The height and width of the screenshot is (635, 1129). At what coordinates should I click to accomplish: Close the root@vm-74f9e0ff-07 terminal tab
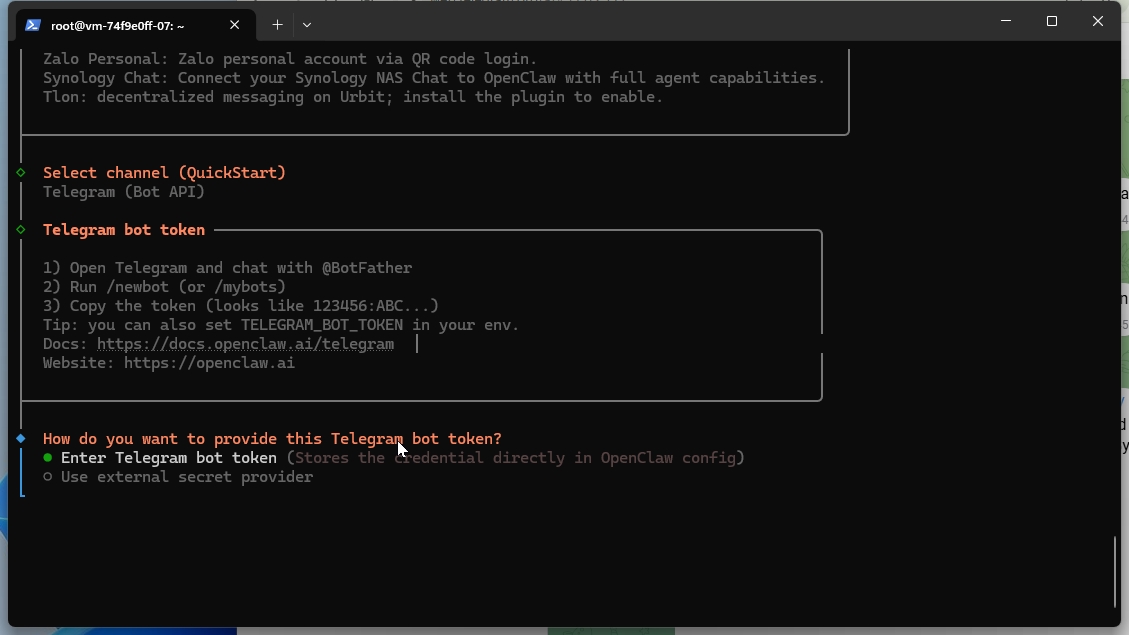tap(235, 25)
